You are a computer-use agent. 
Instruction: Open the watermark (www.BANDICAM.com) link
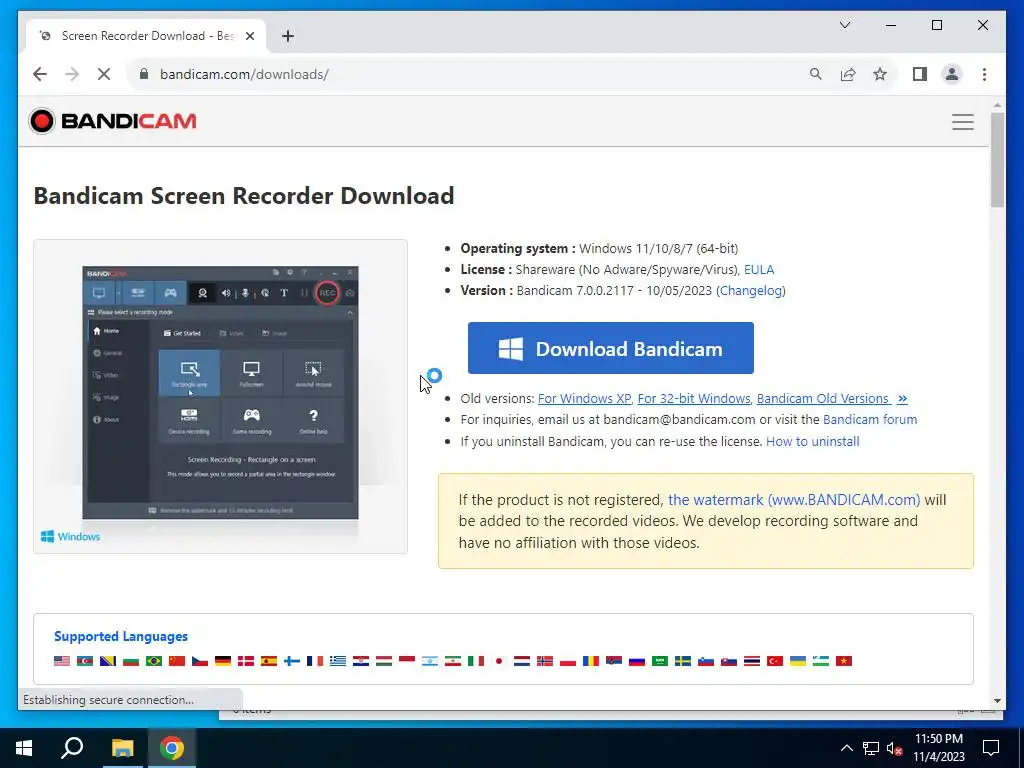(x=793, y=500)
